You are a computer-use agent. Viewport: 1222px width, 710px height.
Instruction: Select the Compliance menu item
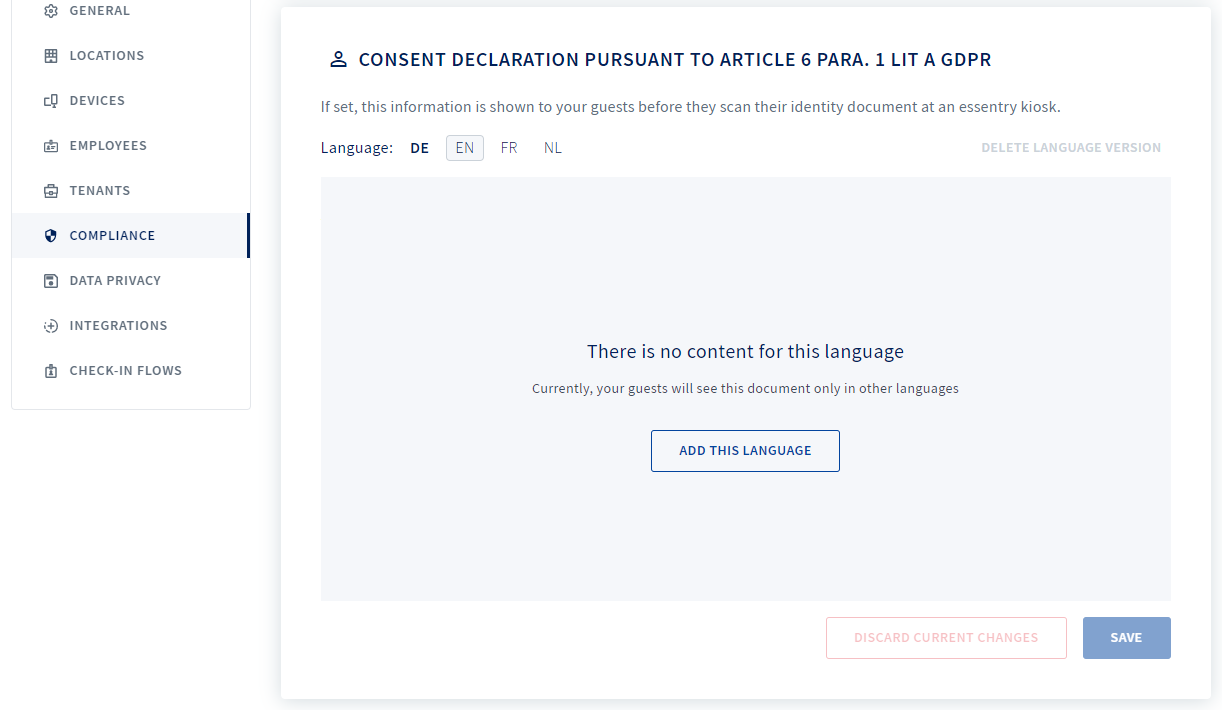pyautogui.click(x=131, y=236)
